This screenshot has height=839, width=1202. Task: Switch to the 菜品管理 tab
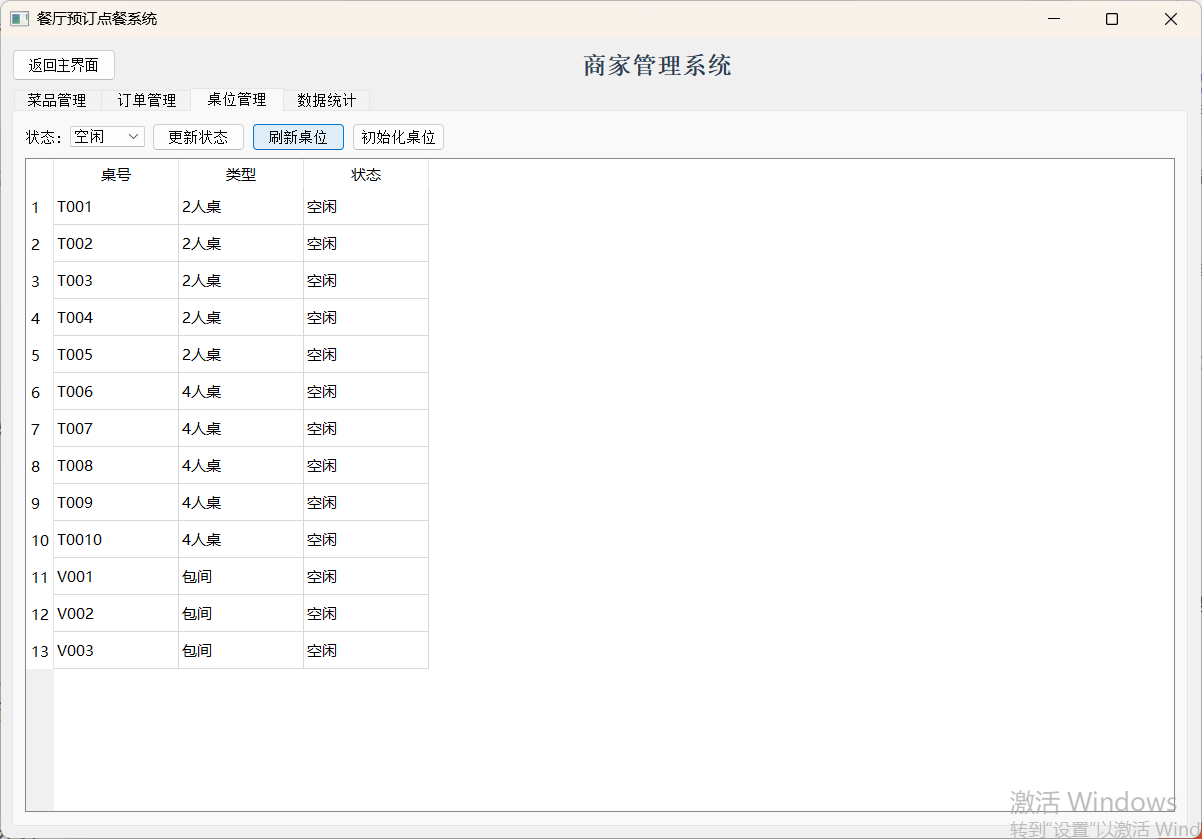click(x=57, y=100)
